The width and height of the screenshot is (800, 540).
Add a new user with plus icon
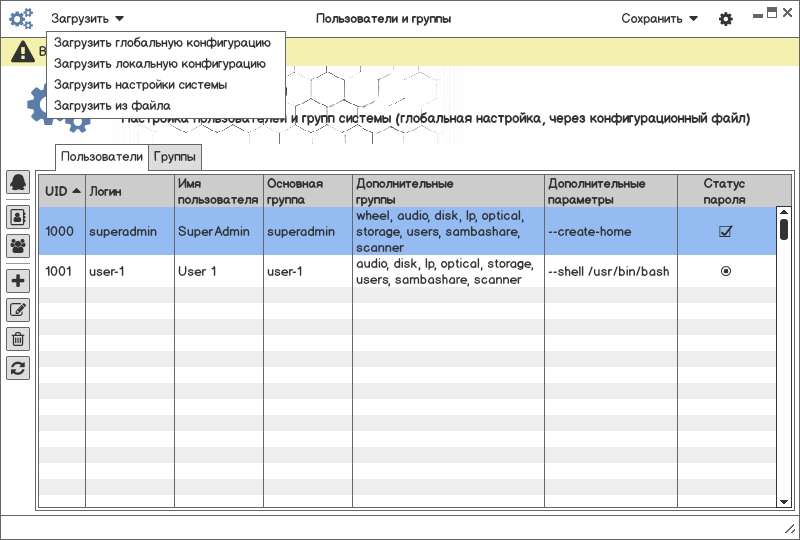[18, 282]
